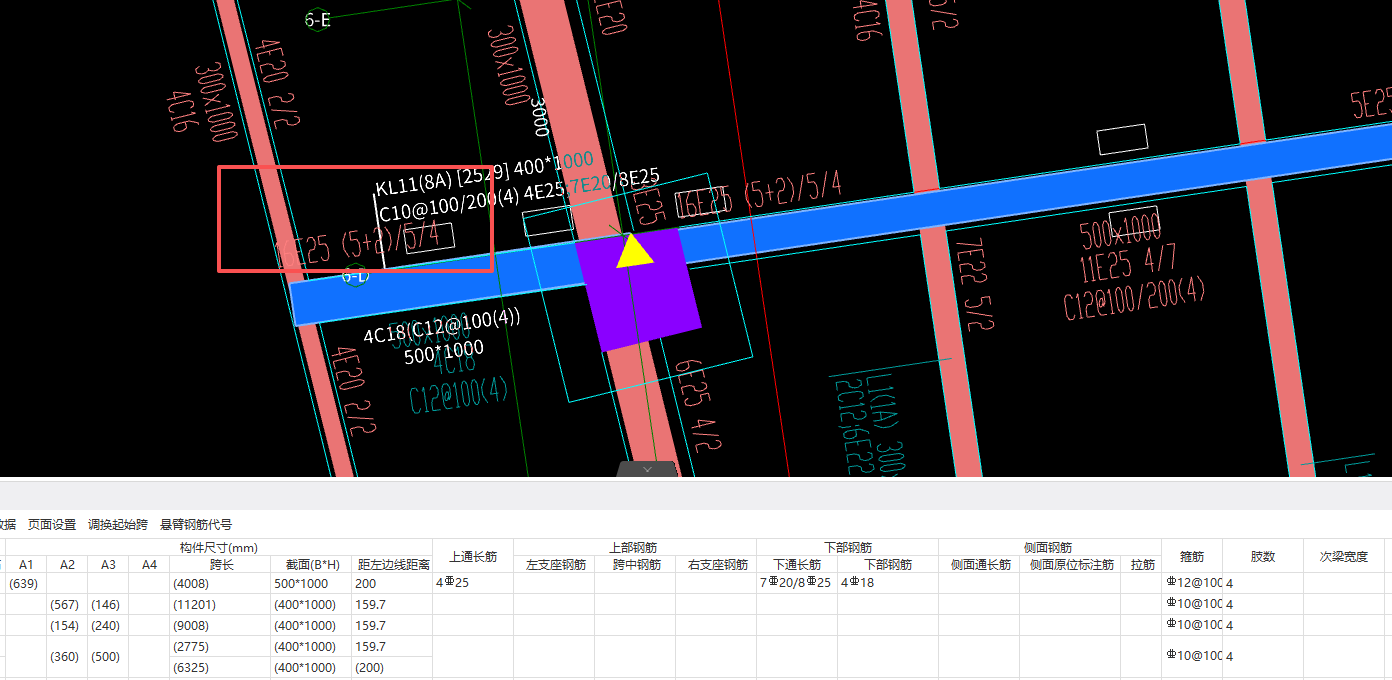
Task: Select (360) cell in A2
Action: pyautogui.click(x=67, y=657)
